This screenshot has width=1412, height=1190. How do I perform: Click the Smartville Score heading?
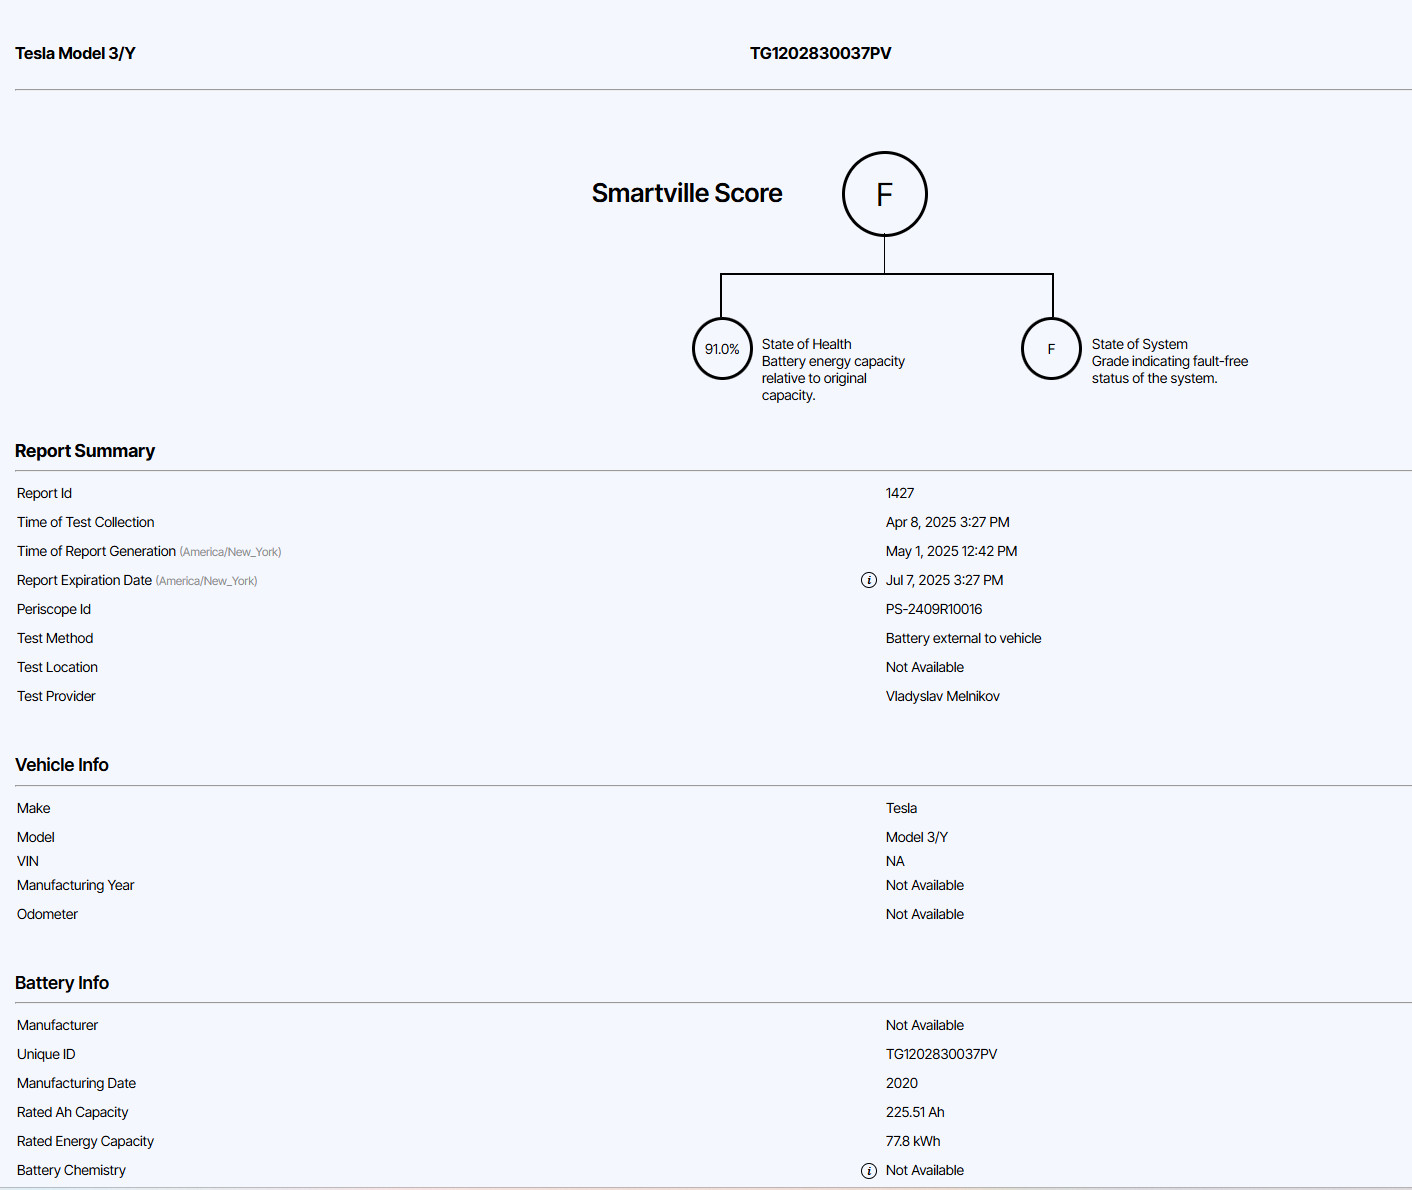(687, 193)
